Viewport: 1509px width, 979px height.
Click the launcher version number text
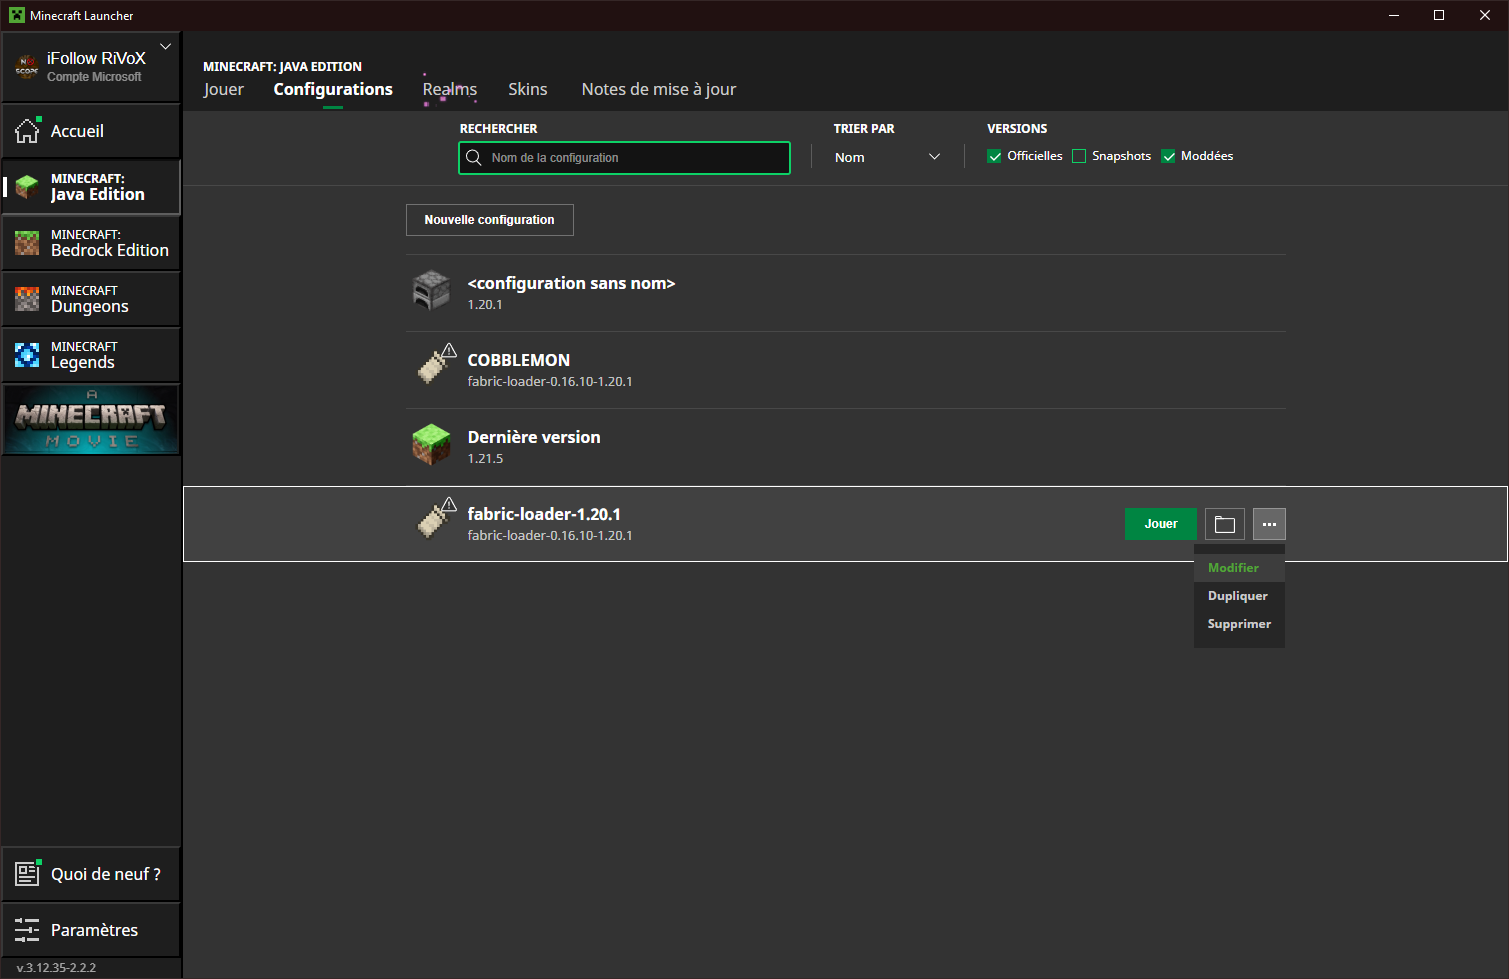coord(57,968)
